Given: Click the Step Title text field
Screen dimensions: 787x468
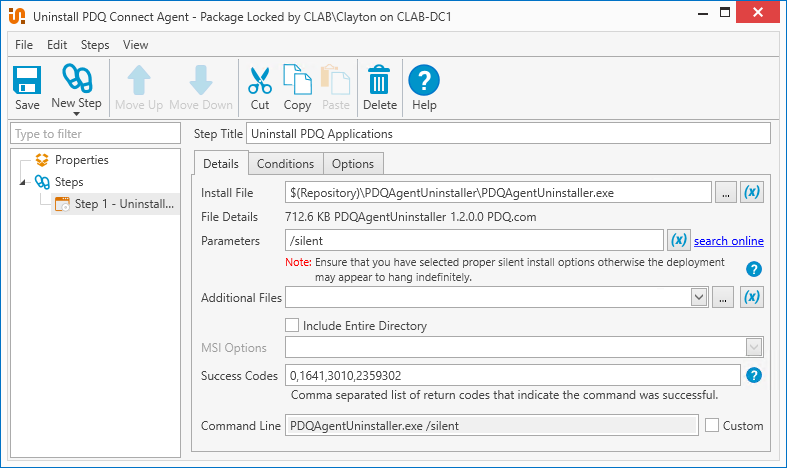Looking at the screenshot, I should pyautogui.click(x=508, y=134).
